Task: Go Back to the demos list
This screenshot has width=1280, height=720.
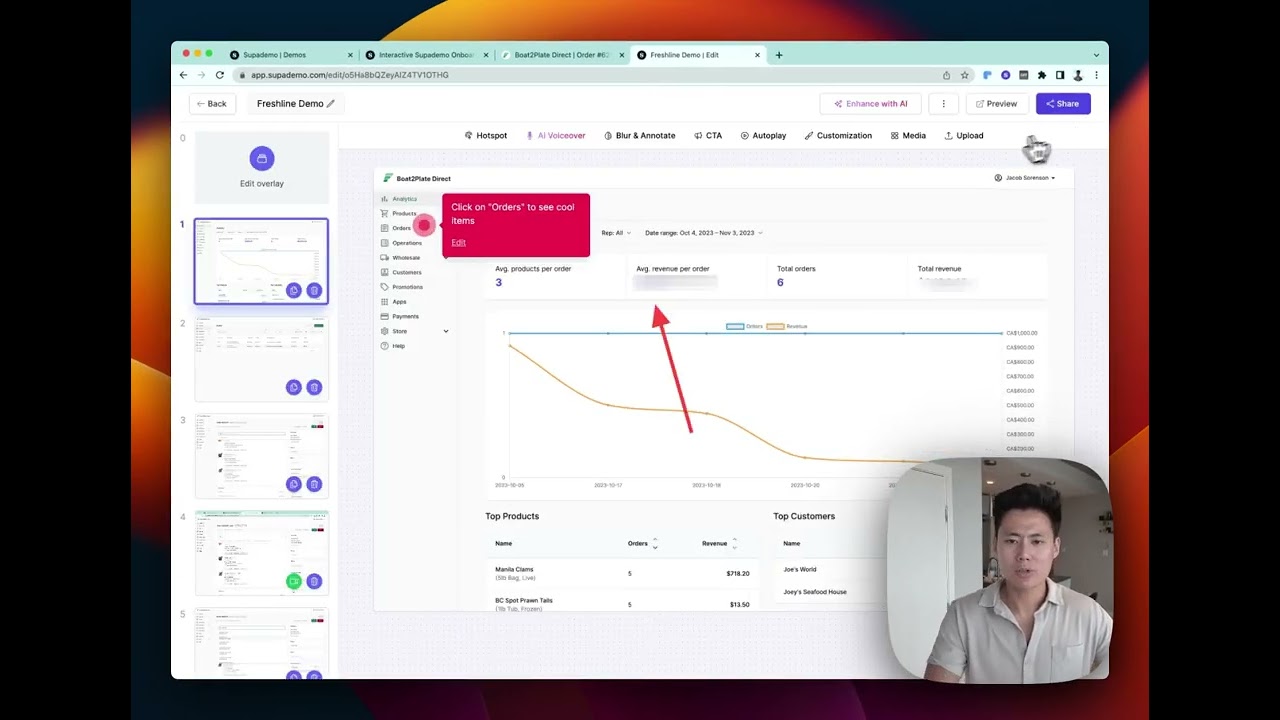Action: [212, 103]
